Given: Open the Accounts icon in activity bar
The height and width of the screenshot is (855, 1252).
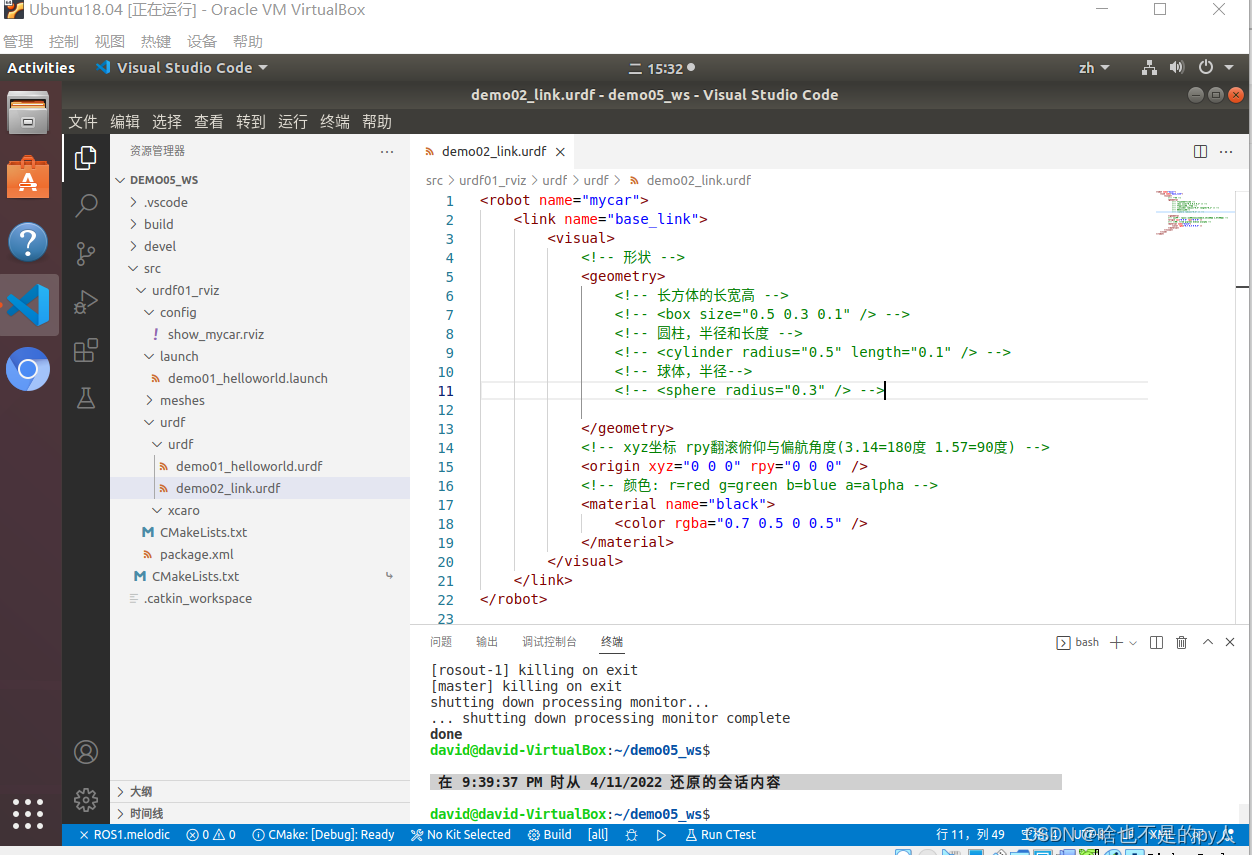Looking at the screenshot, I should pos(86,752).
